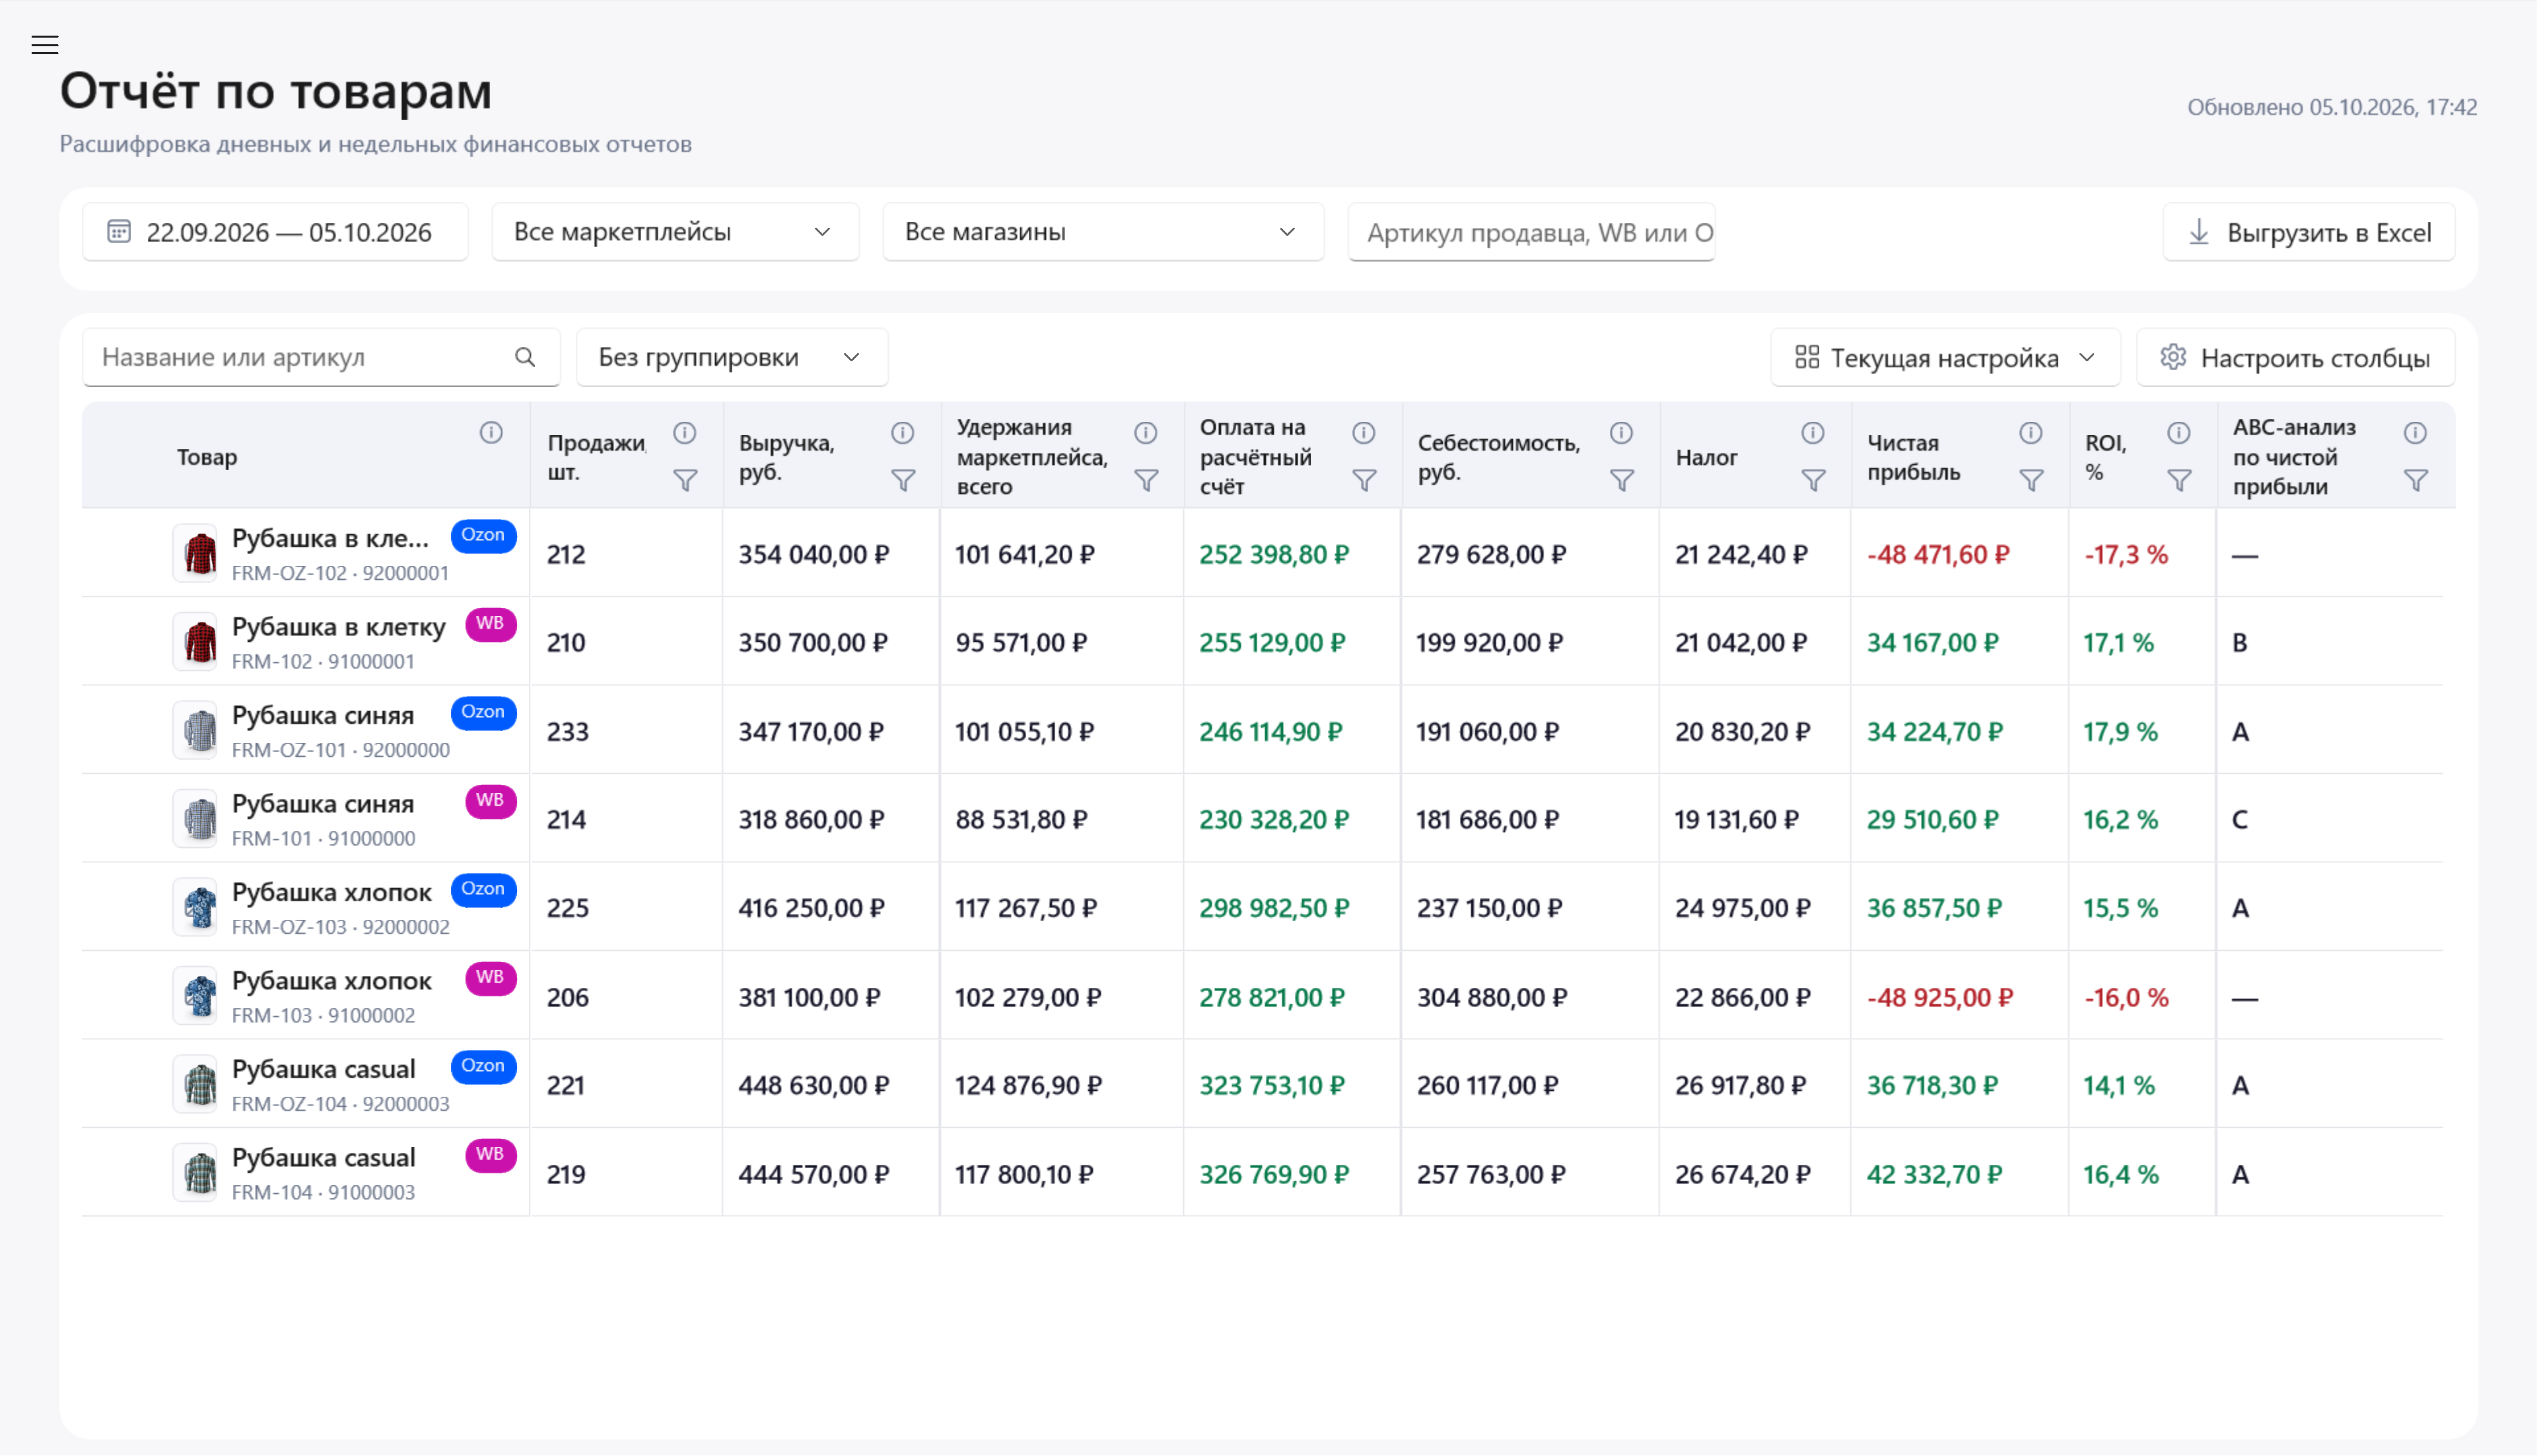
Task: Show info tooltip for Чистая прибыль column
Action: coord(2031,433)
